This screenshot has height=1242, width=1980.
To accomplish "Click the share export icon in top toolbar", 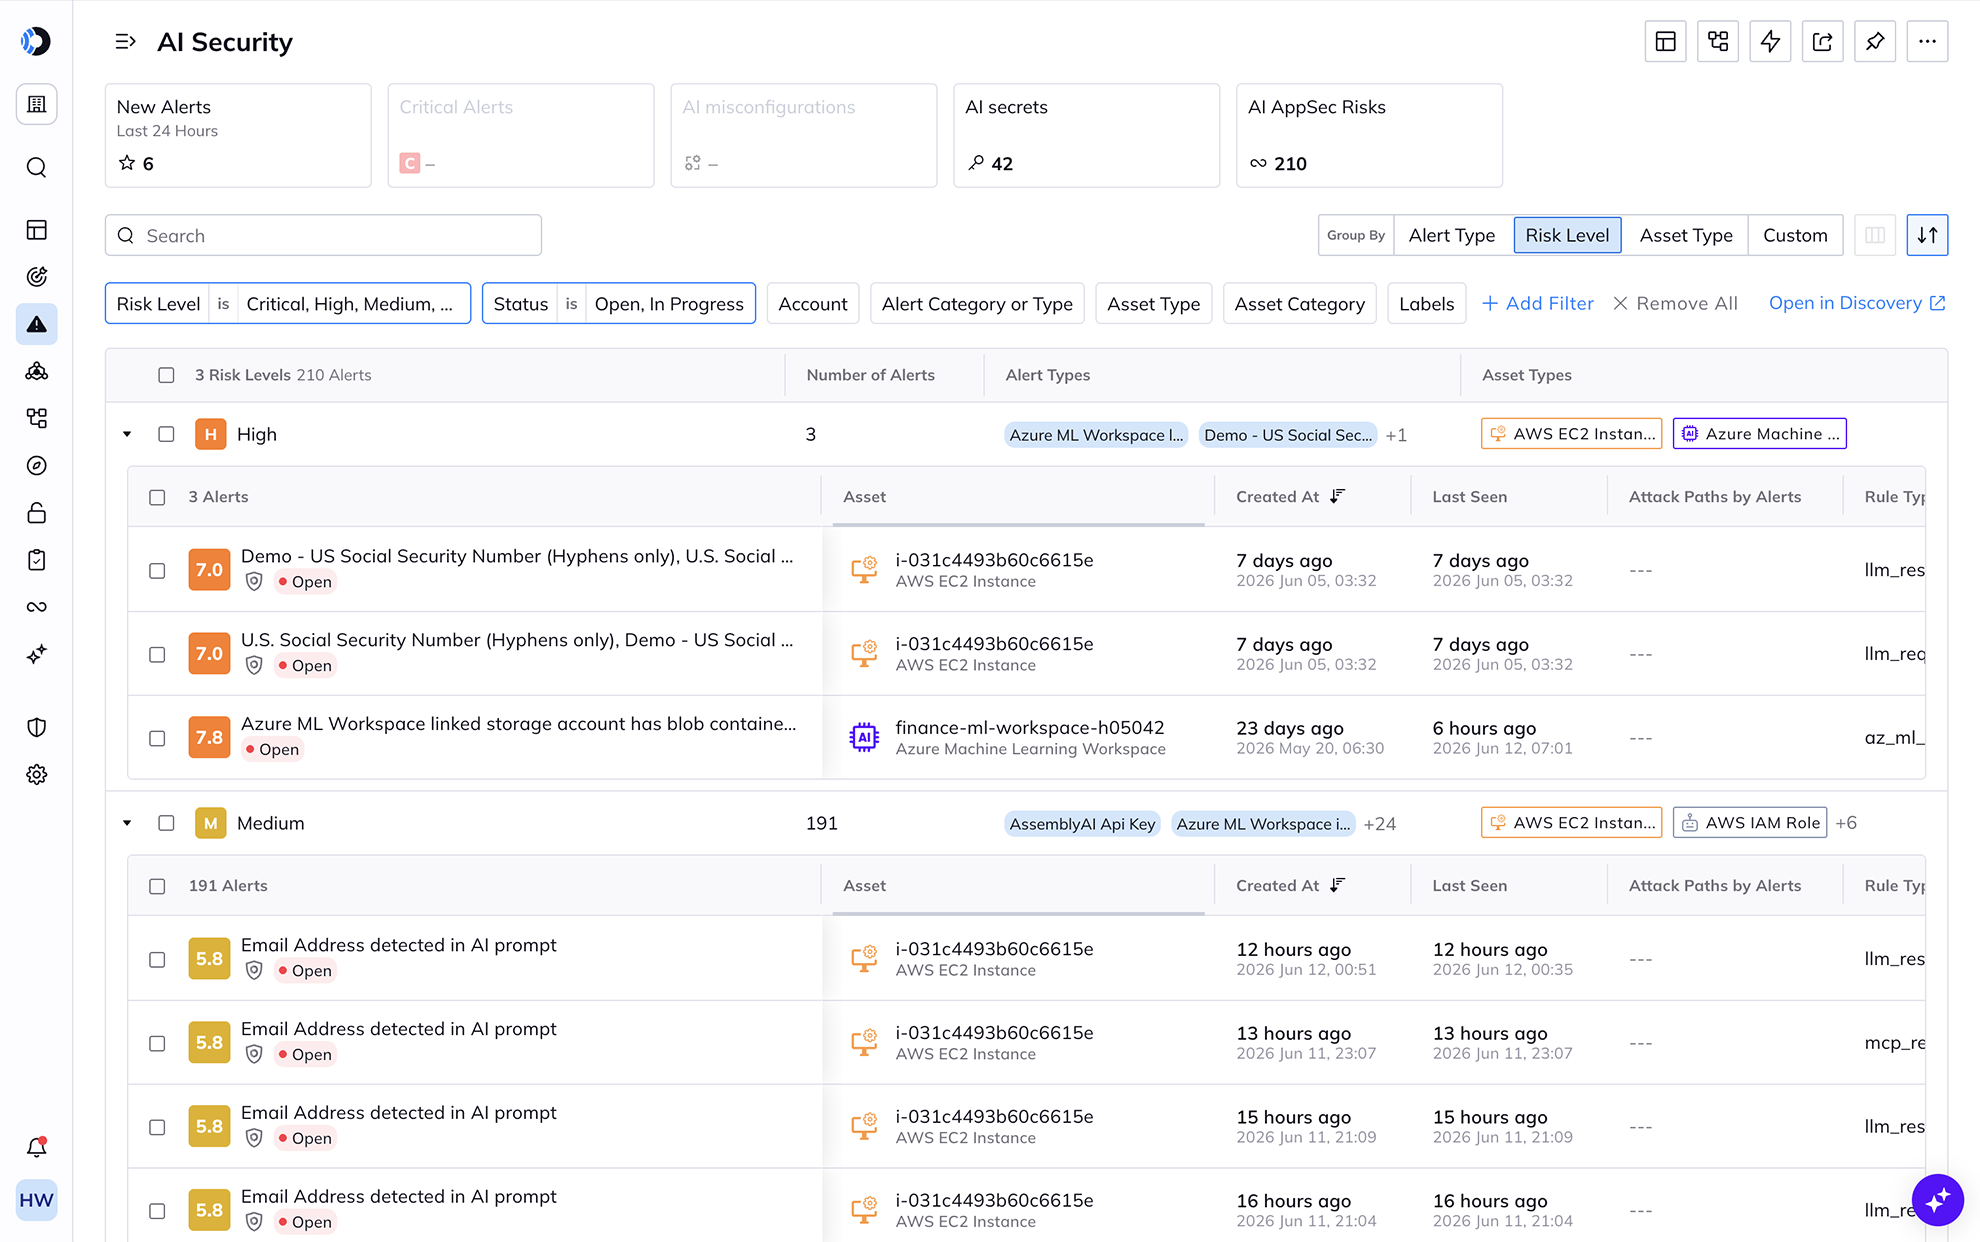I will coord(1823,41).
